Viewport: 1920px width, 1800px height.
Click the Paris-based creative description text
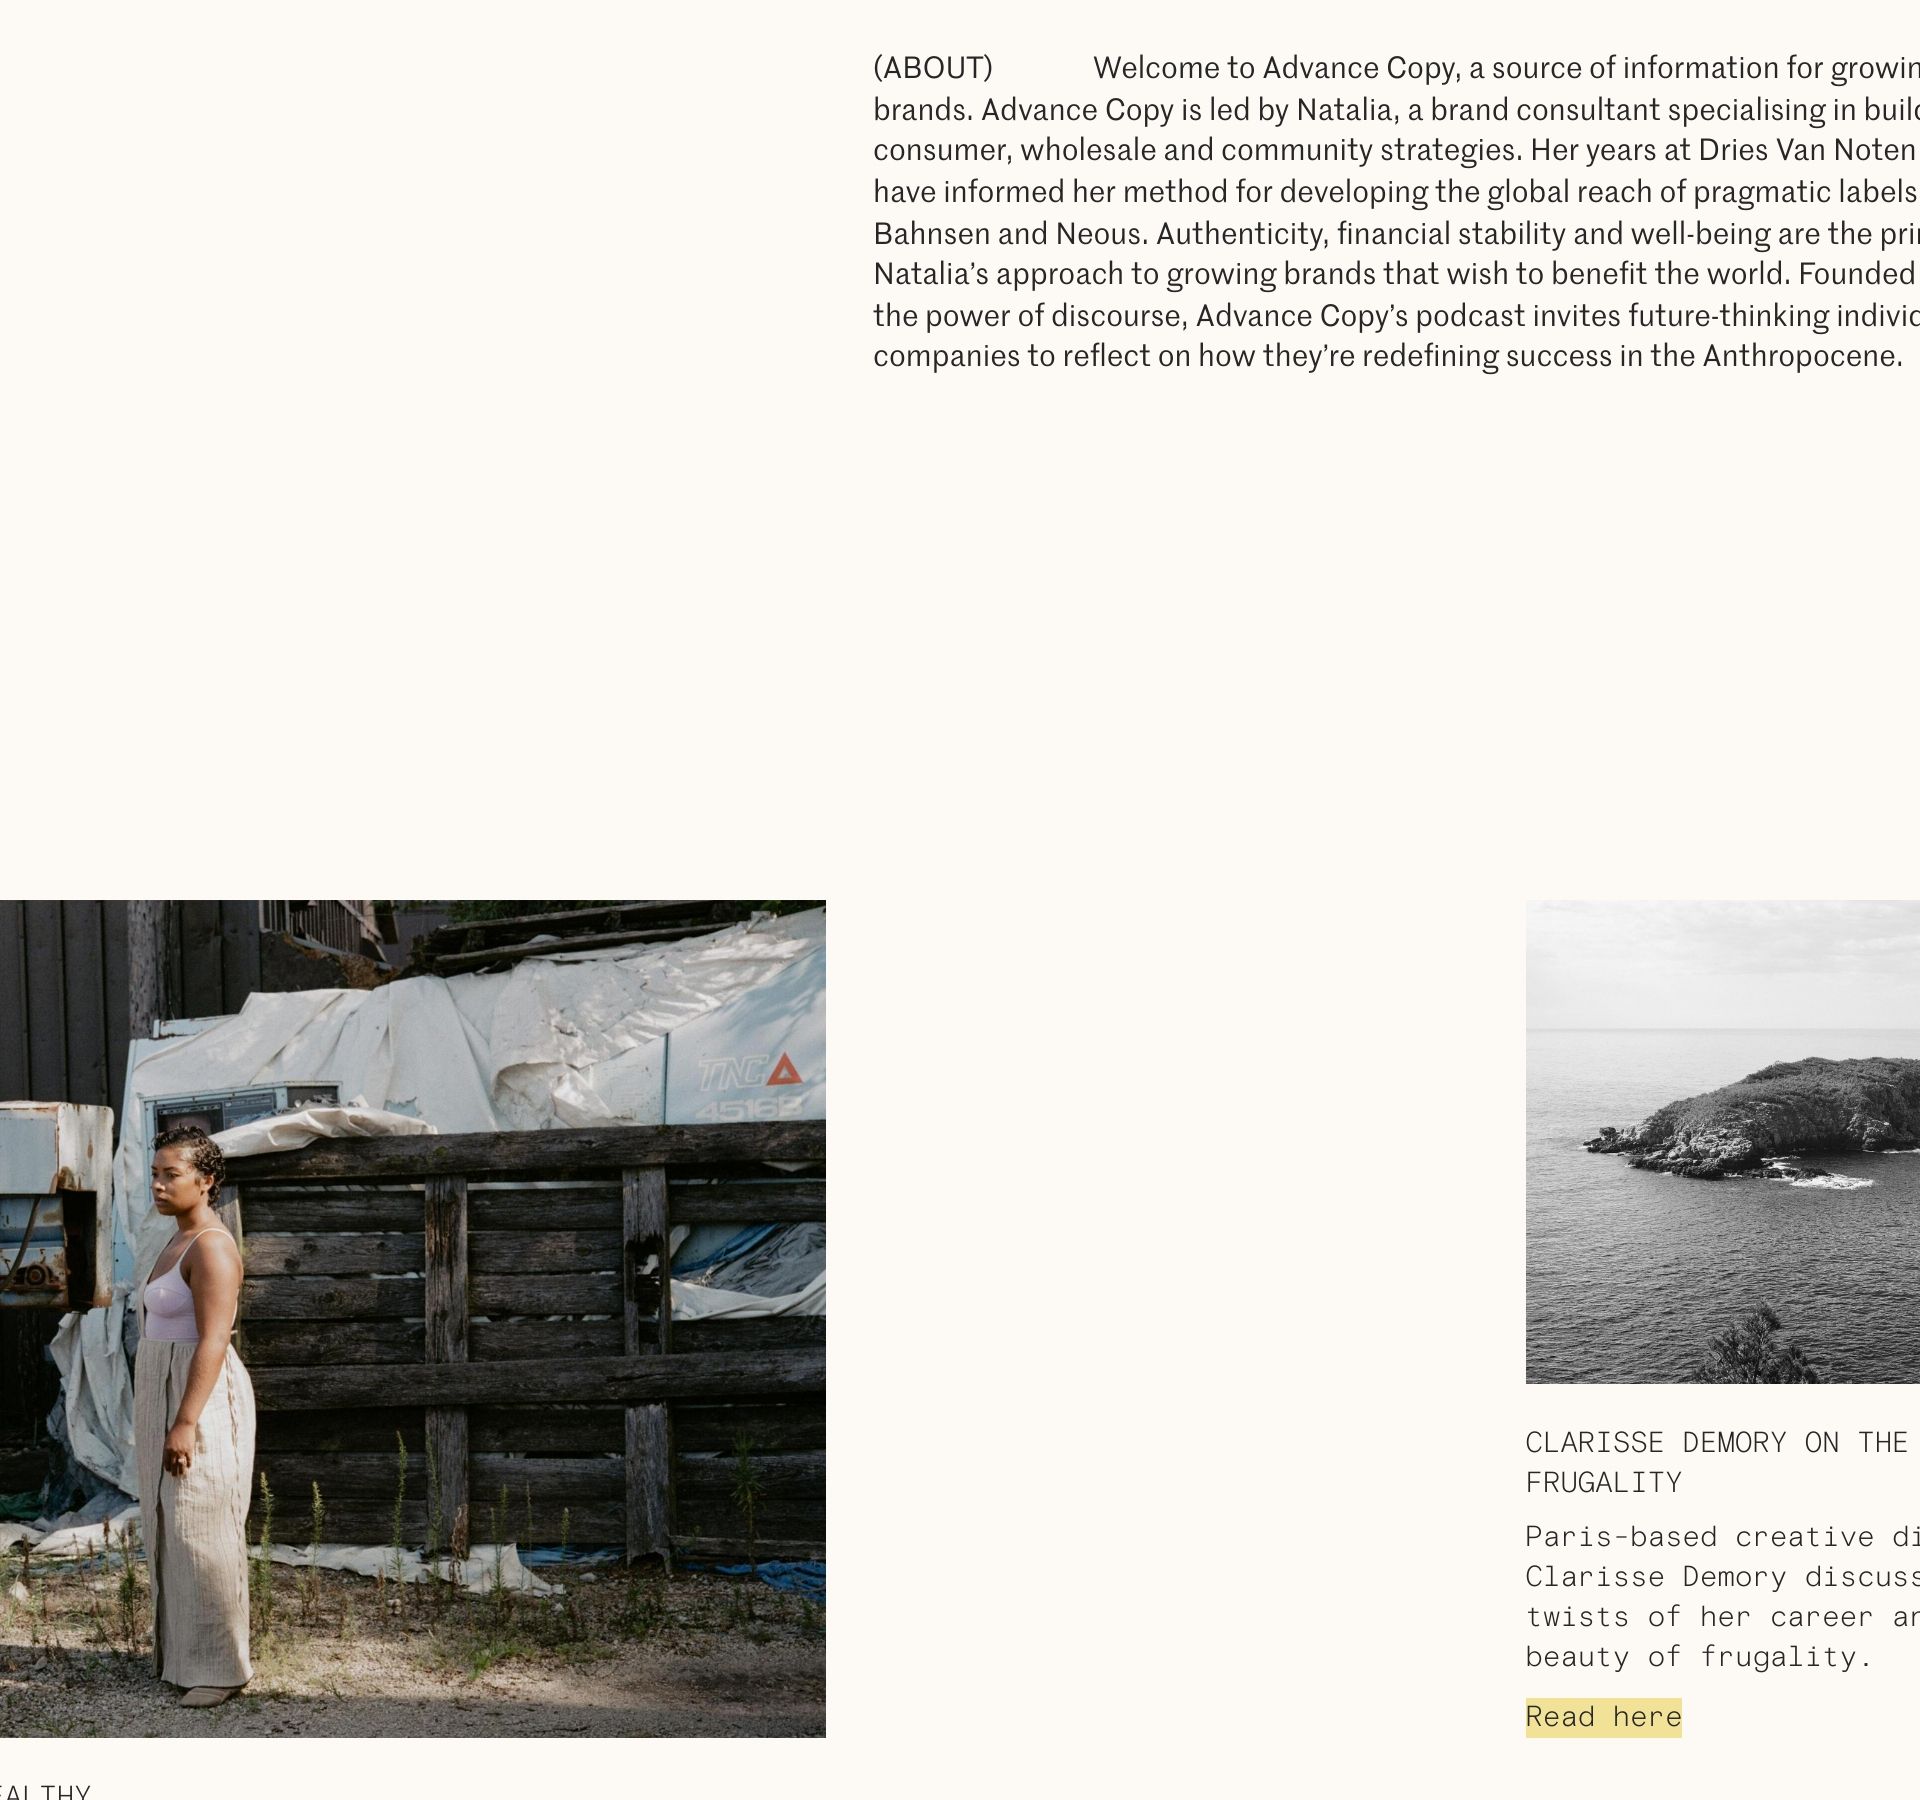(x=1723, y=1596)
